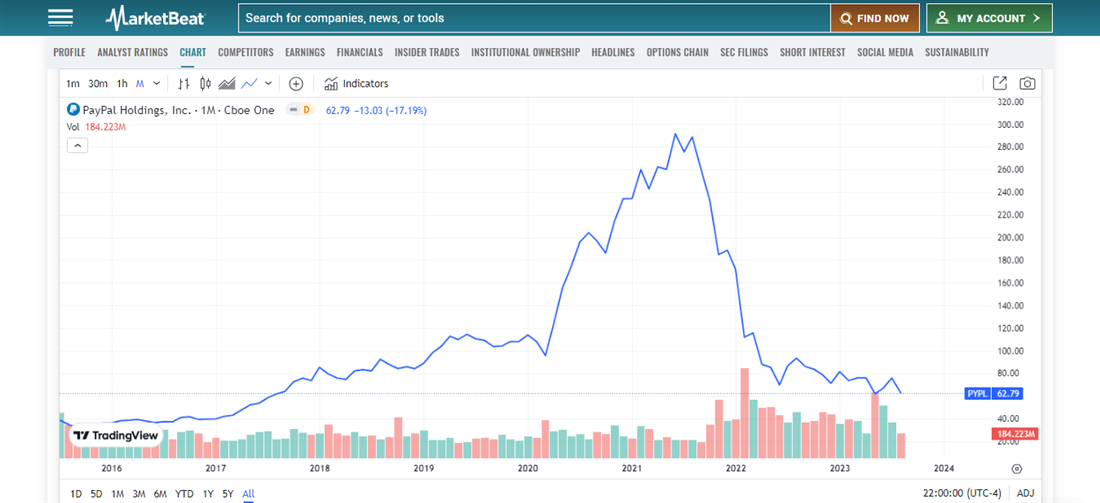Click the company search input field

click(x=533, y=18)
